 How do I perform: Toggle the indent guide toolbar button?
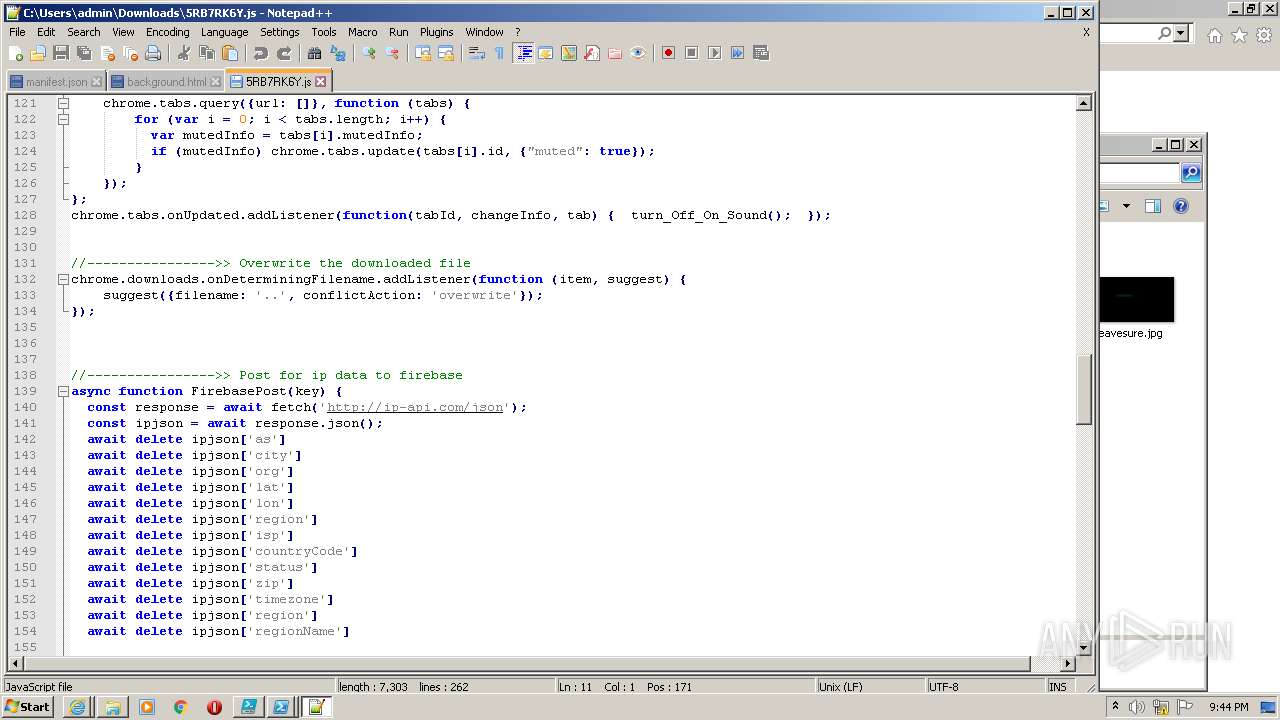pos(523,53)
